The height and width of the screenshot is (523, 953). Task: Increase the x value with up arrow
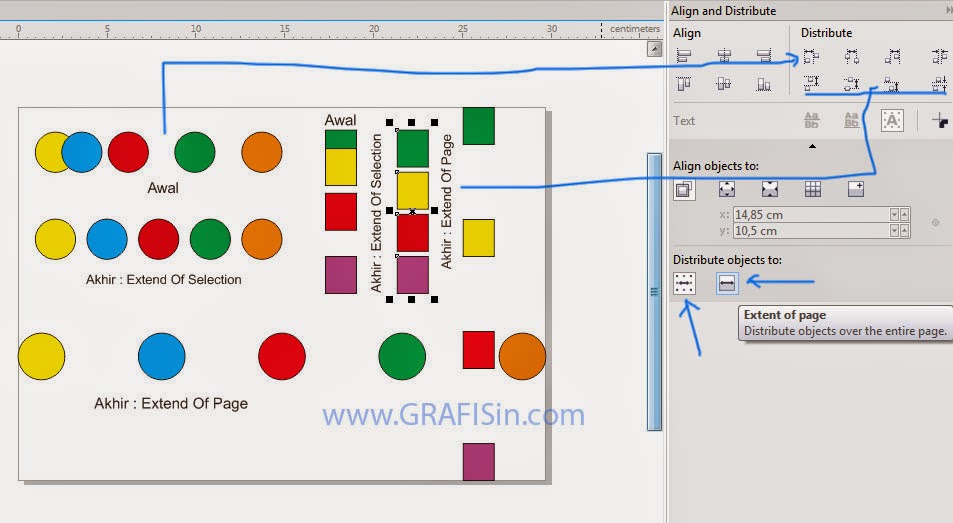coord(904,214)
